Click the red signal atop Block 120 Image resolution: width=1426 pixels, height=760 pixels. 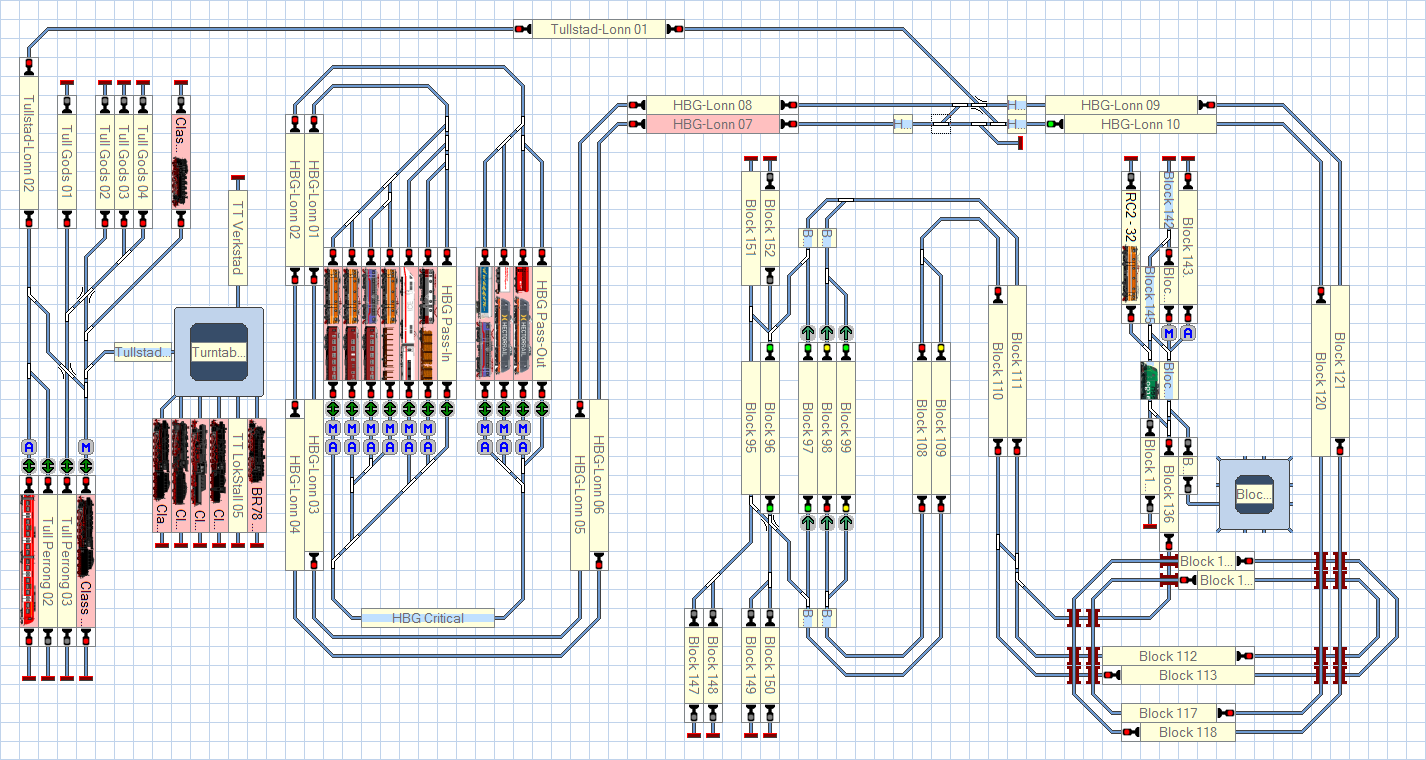click(1321, 294)
